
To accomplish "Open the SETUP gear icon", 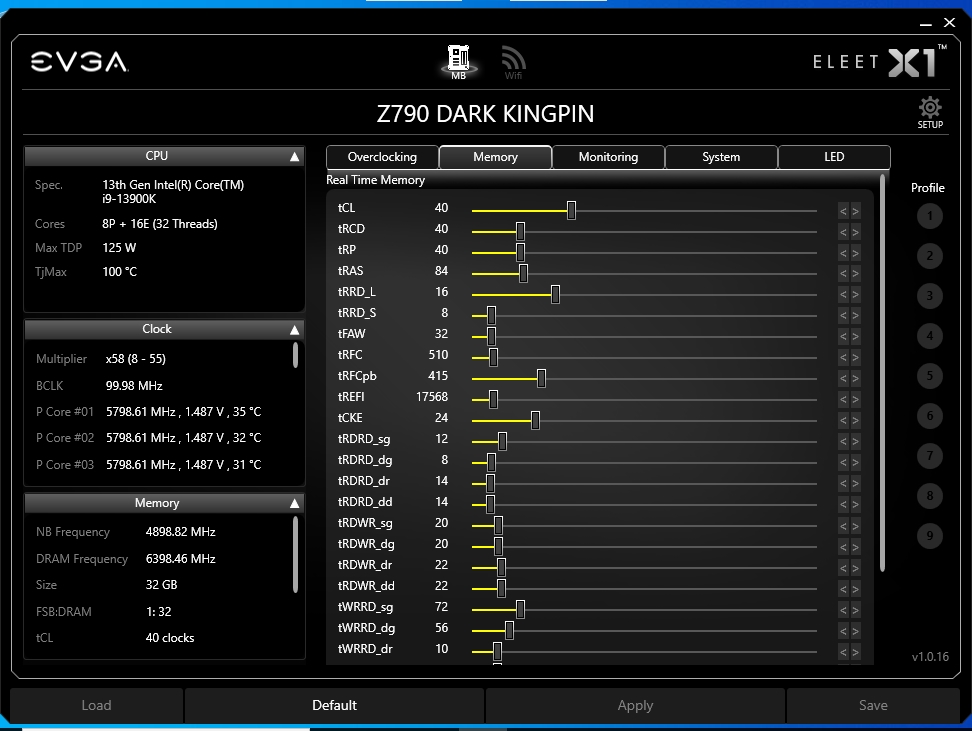I will 930,112.
